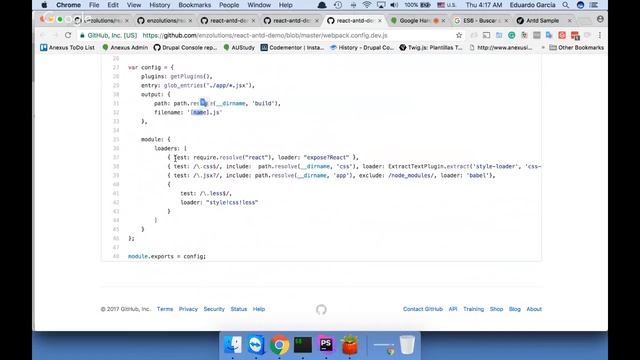Open PhpStorm from the Dock
The image size is (640, 360).
click(326, 345)
